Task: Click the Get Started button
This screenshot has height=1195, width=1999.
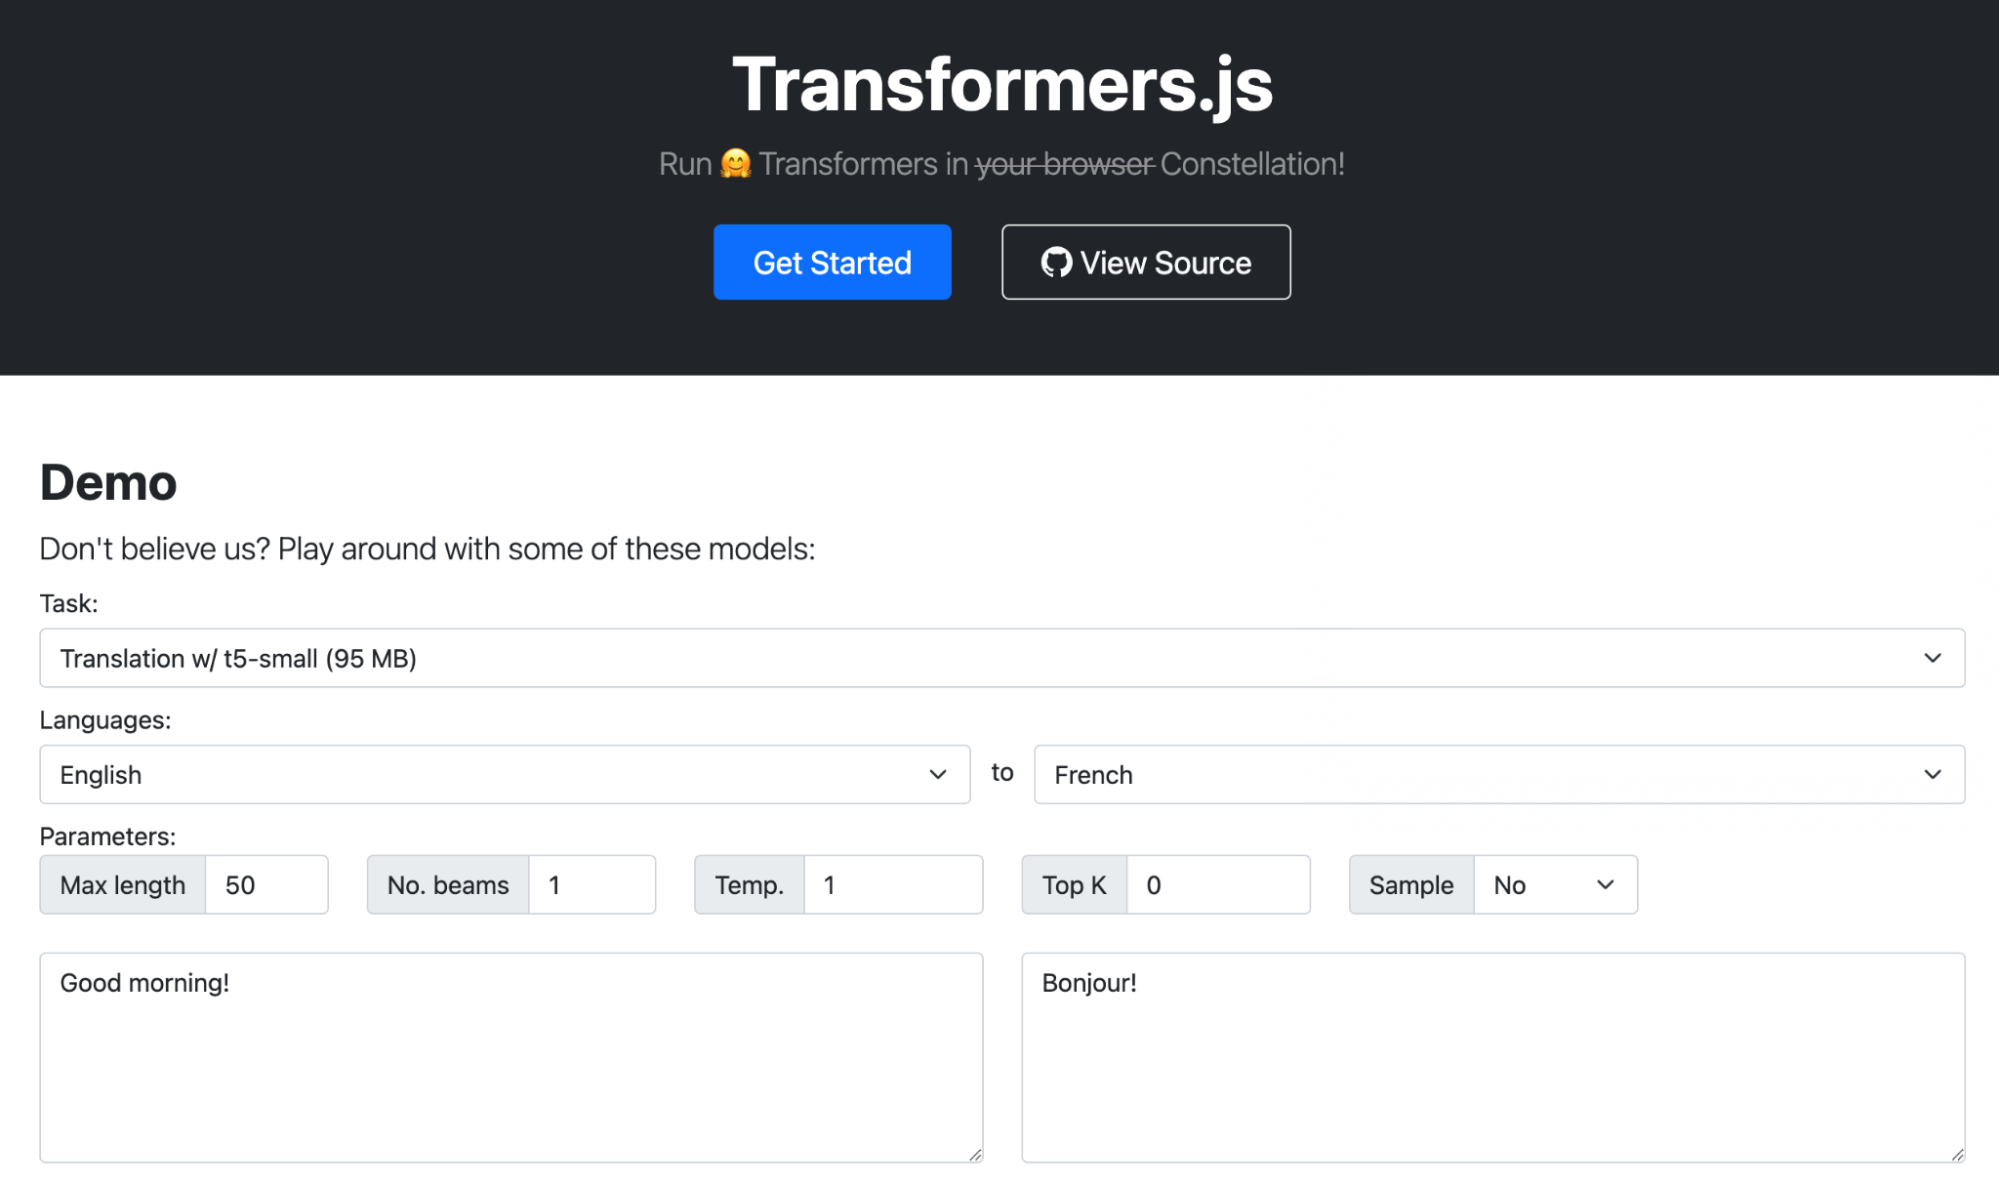Action: click(832, 262)
